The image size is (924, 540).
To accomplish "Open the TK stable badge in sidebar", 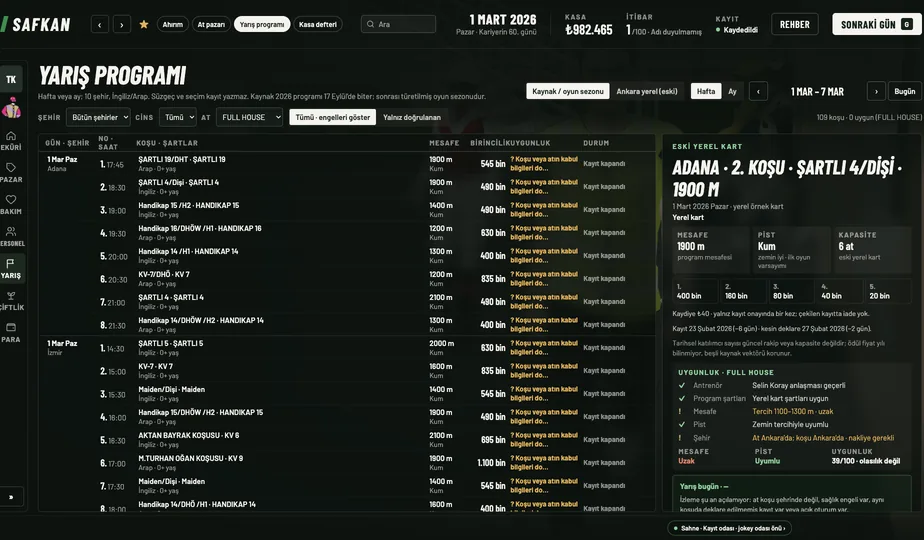I will [11, 80].
